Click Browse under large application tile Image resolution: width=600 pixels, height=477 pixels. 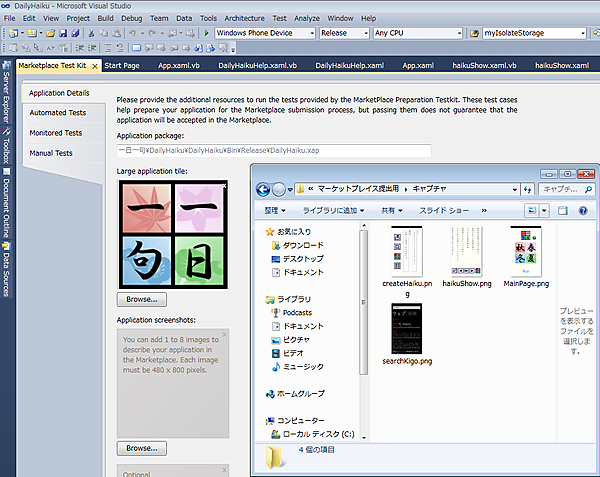click(x=142, y=298)
